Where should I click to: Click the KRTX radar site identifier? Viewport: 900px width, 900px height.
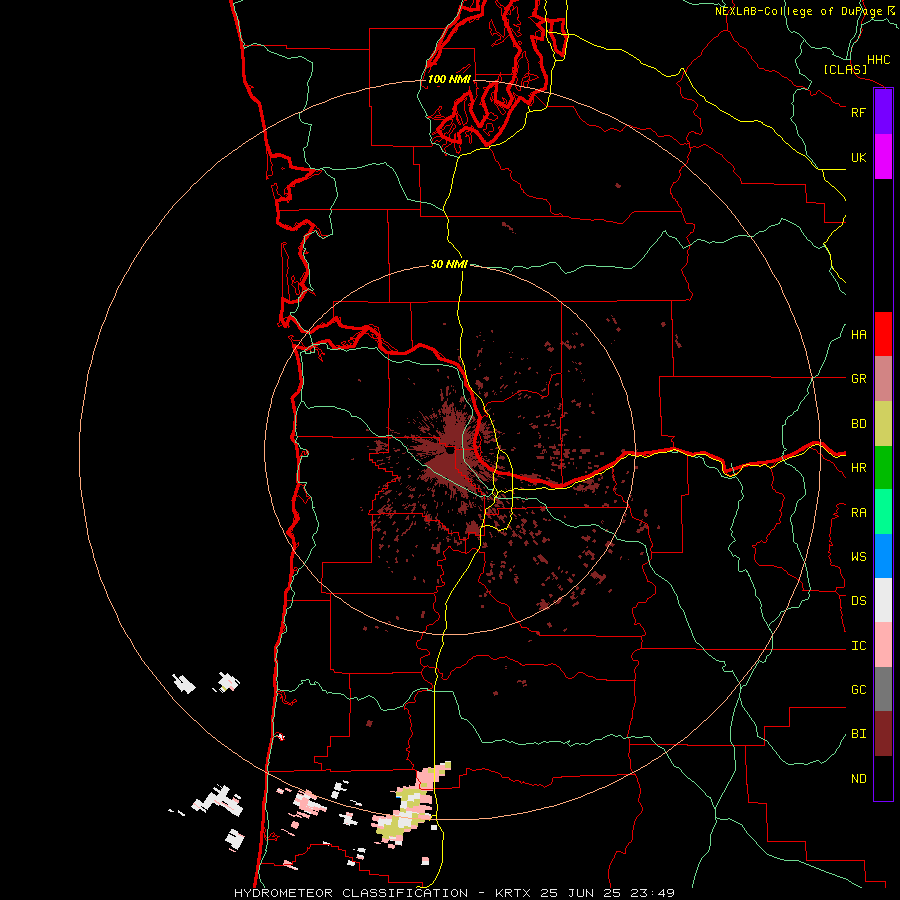pyautogui.click(x=513, y=893)
